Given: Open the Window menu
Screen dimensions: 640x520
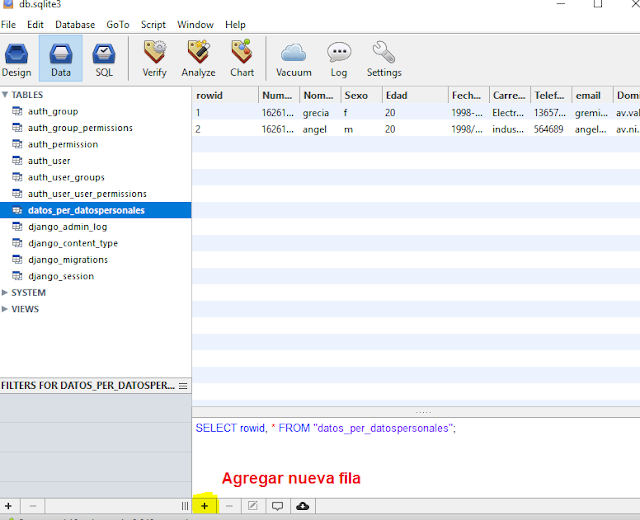Looking at the screenshot, I should pos(195,24).
